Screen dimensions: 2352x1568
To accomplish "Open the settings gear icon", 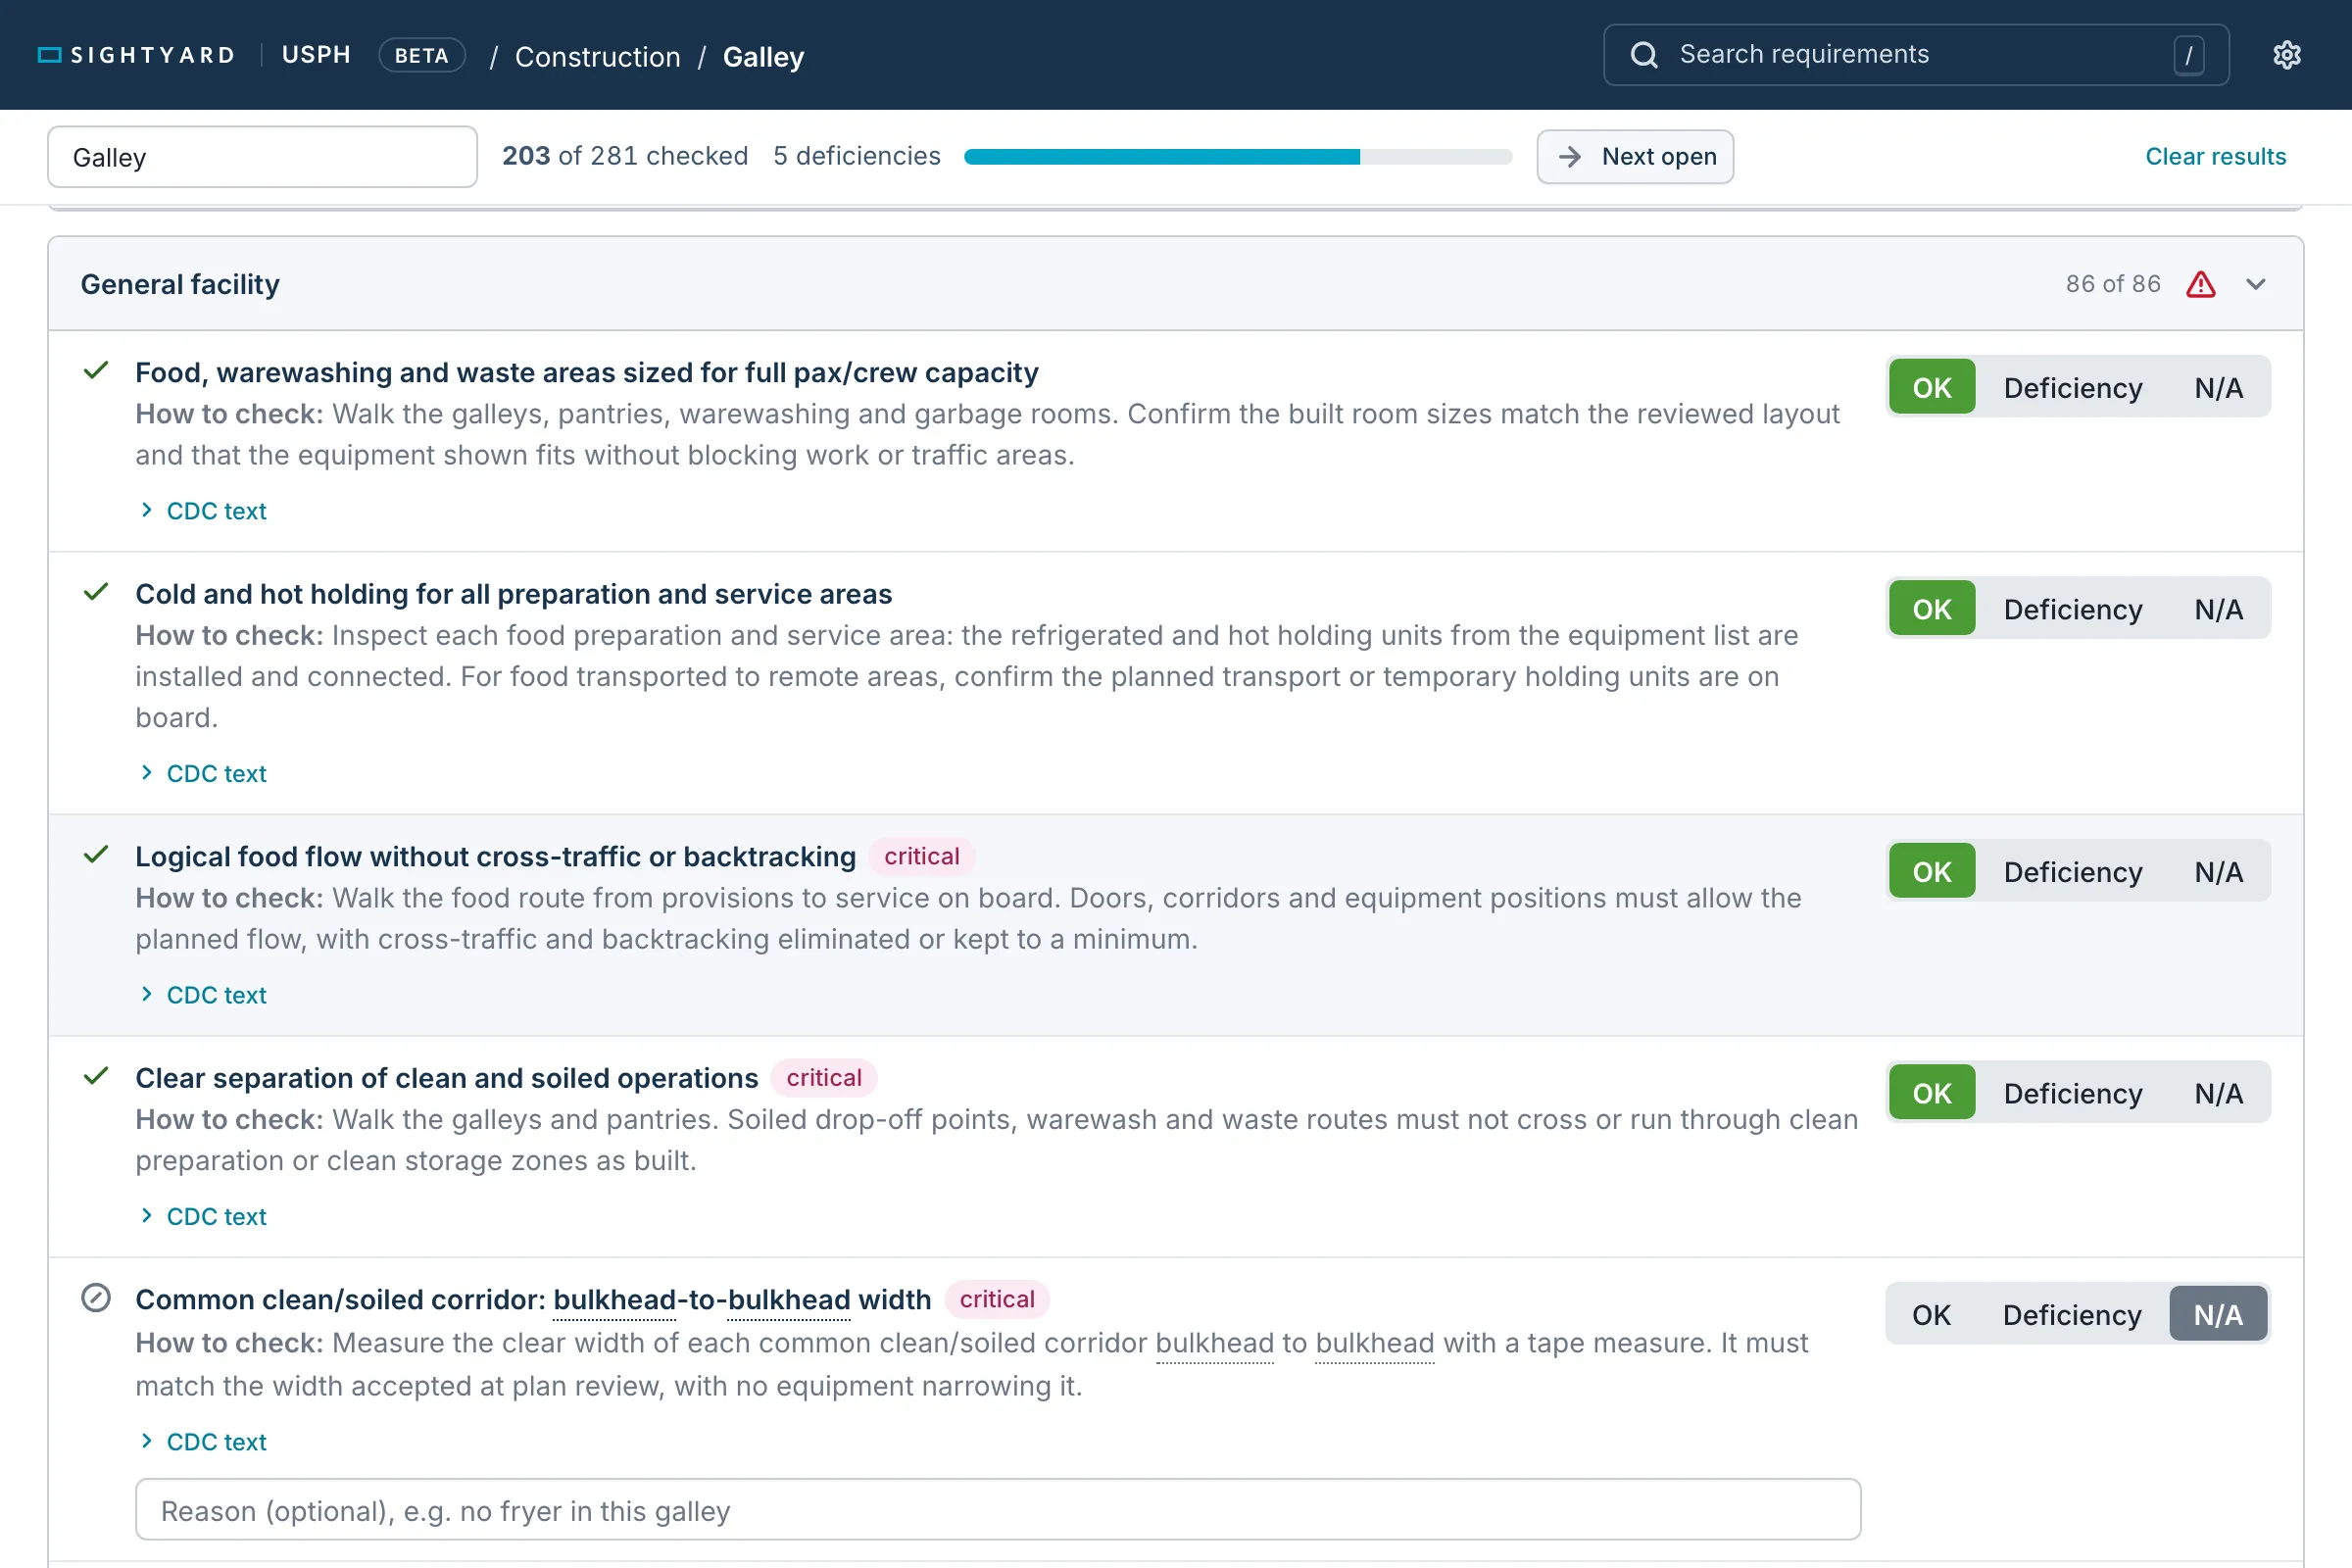I will tap(2287, 55).
